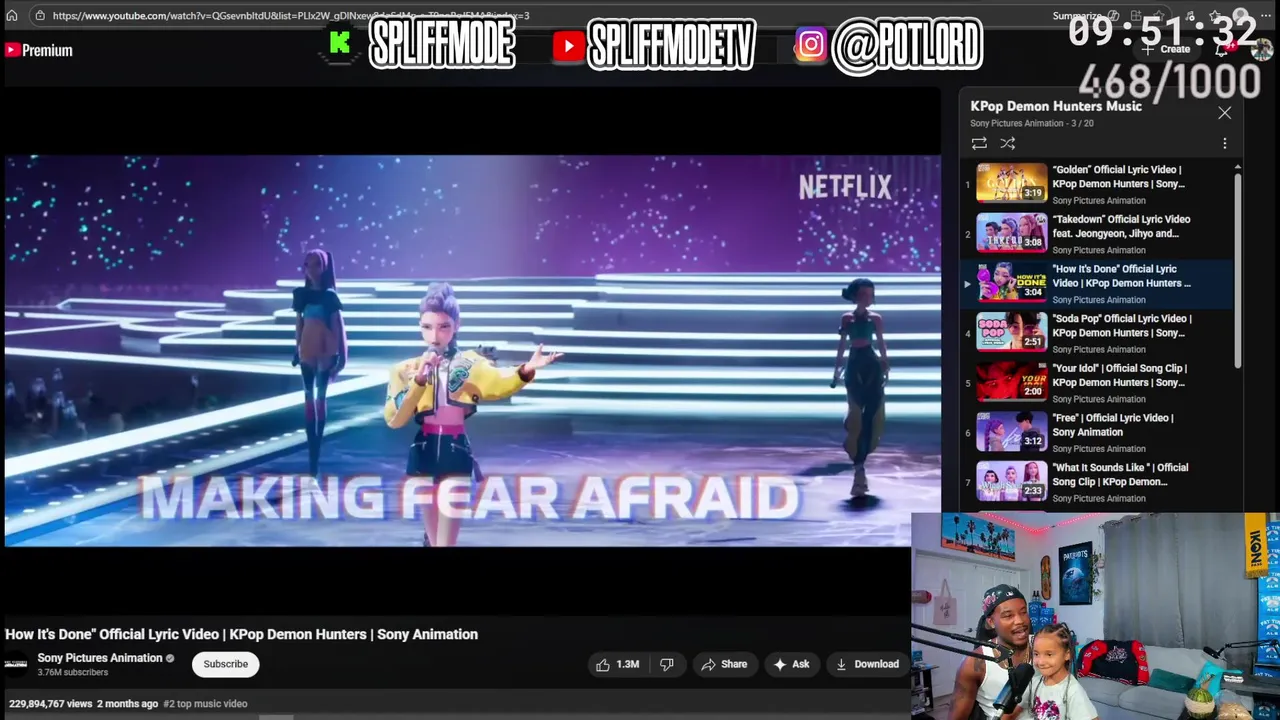
Task: Play "Golden" Official Lyric Video thumbnail
Action: pyautogui.click(x=1012, y=183)
